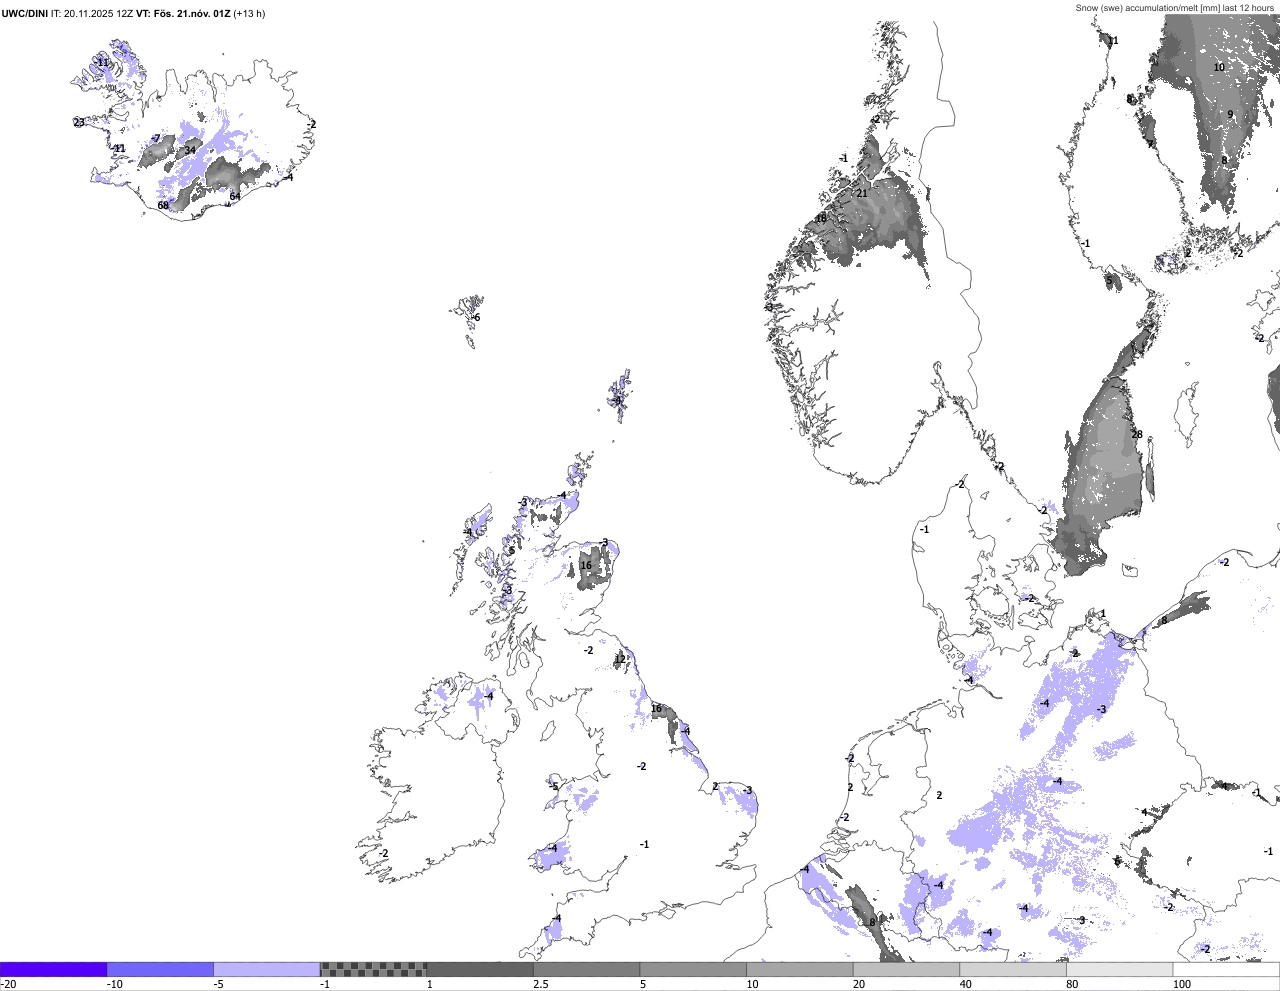Click the legend label -20
The width and height of the screenshot is (1280, 991).
(8, 984)
